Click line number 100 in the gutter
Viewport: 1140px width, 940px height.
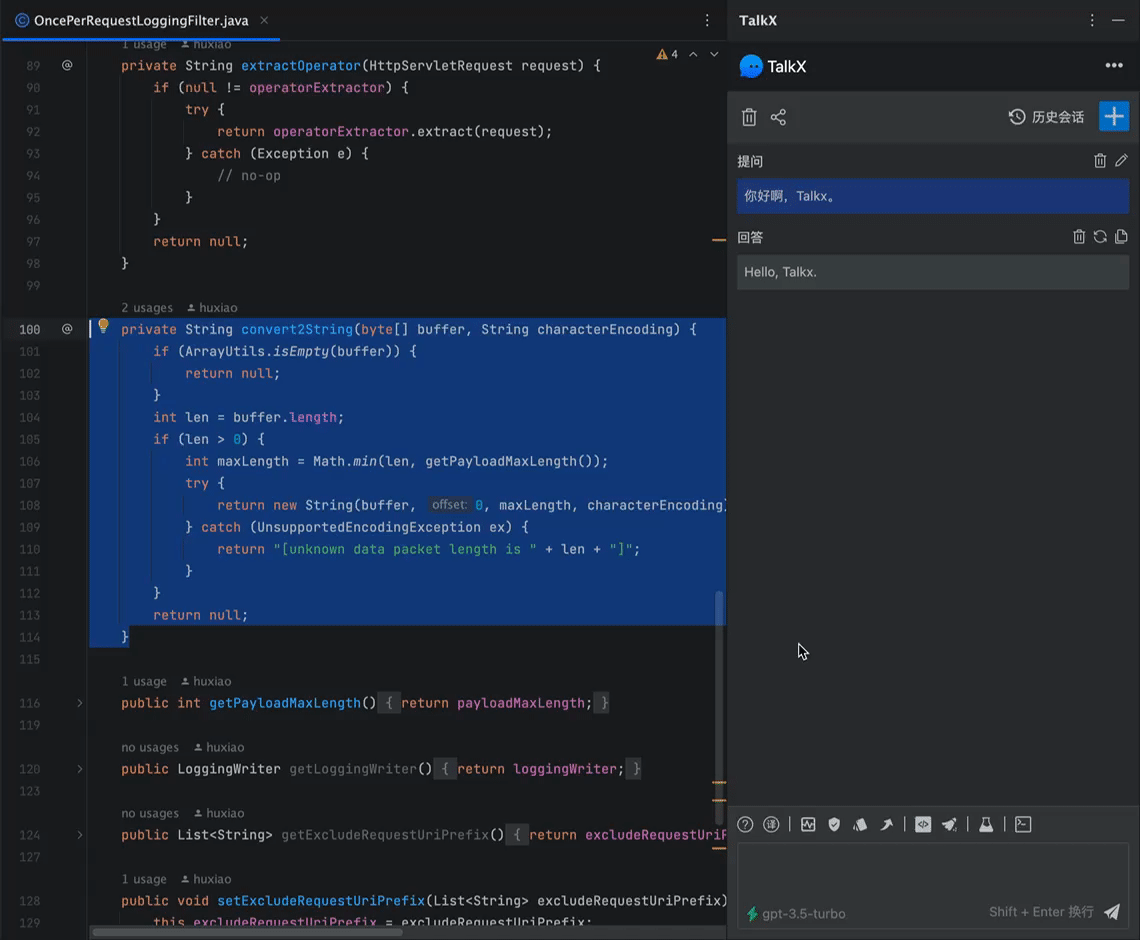click(x=30, y=329)
